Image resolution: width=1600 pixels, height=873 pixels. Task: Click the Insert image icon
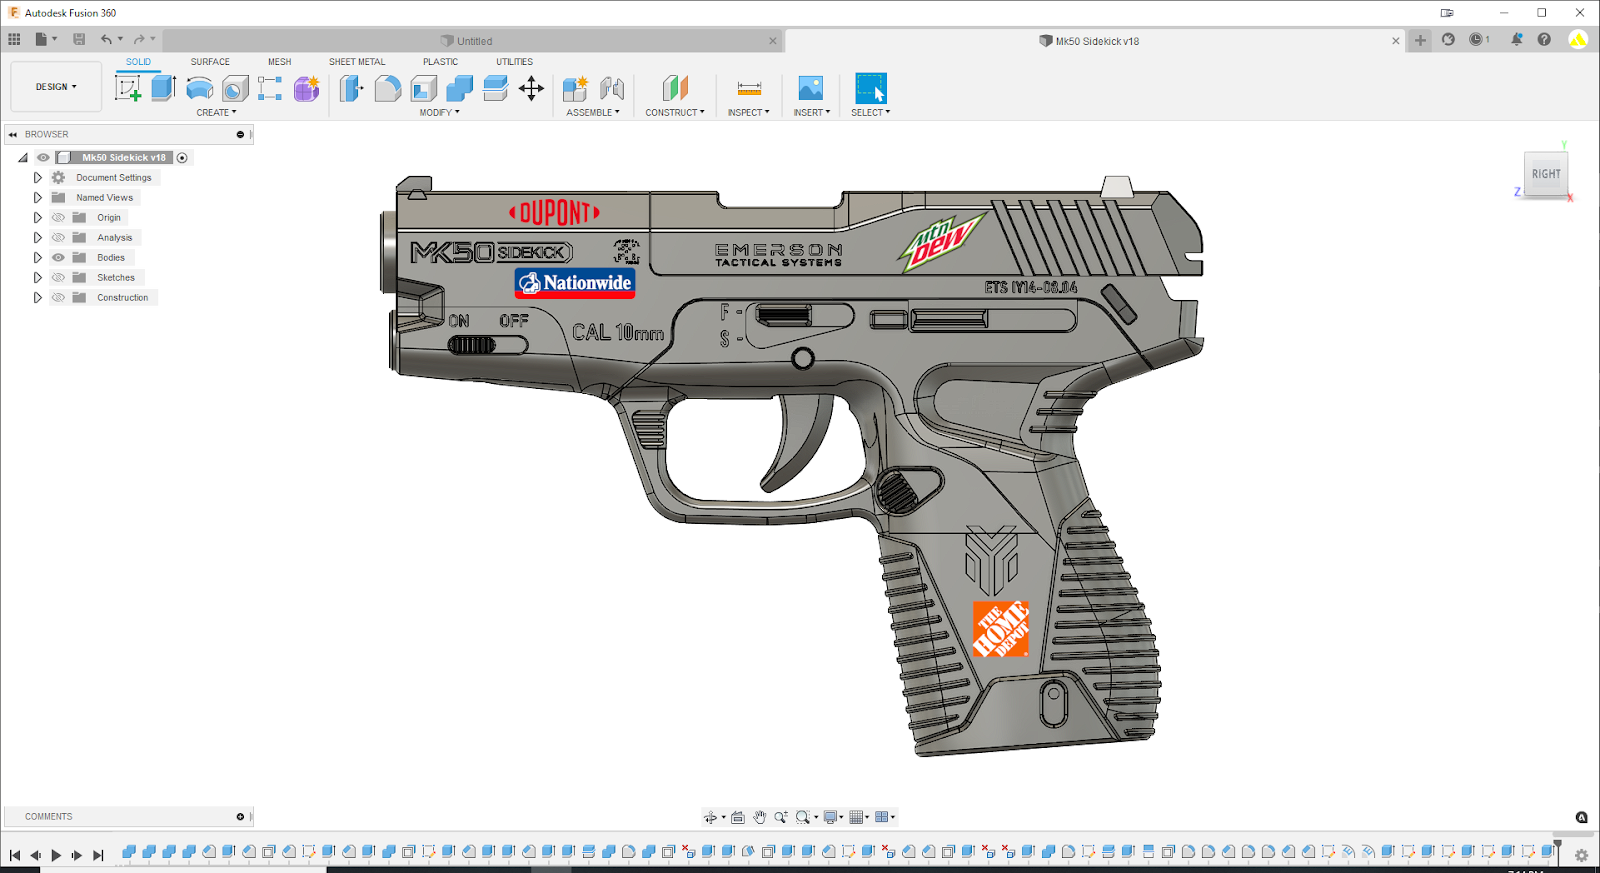(811, 88)
